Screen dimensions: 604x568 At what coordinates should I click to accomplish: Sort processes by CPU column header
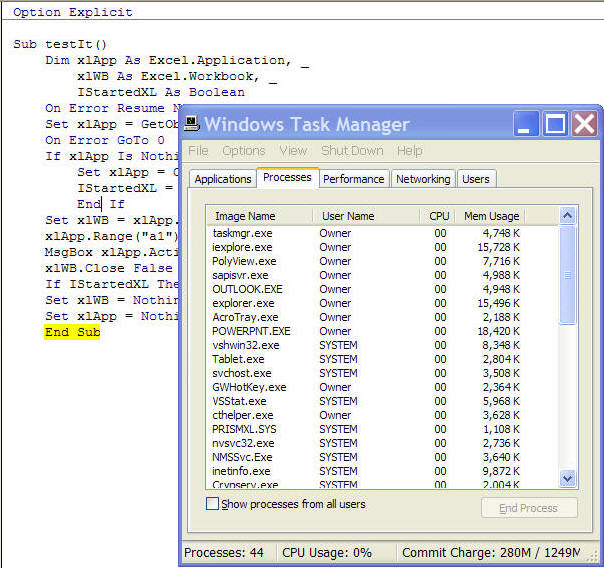point(438,216)
